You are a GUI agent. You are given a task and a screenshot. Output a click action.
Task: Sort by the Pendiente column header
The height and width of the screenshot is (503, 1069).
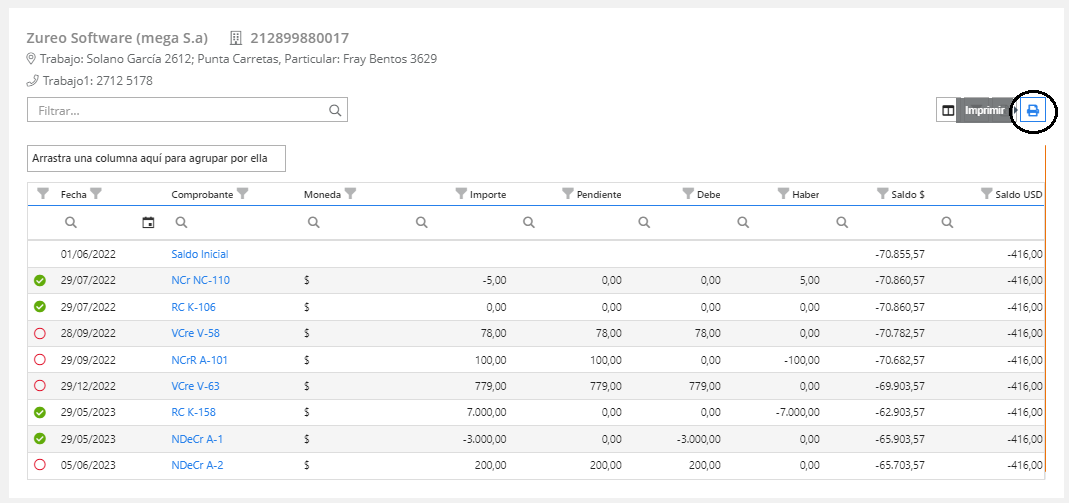tap(599, 194)
